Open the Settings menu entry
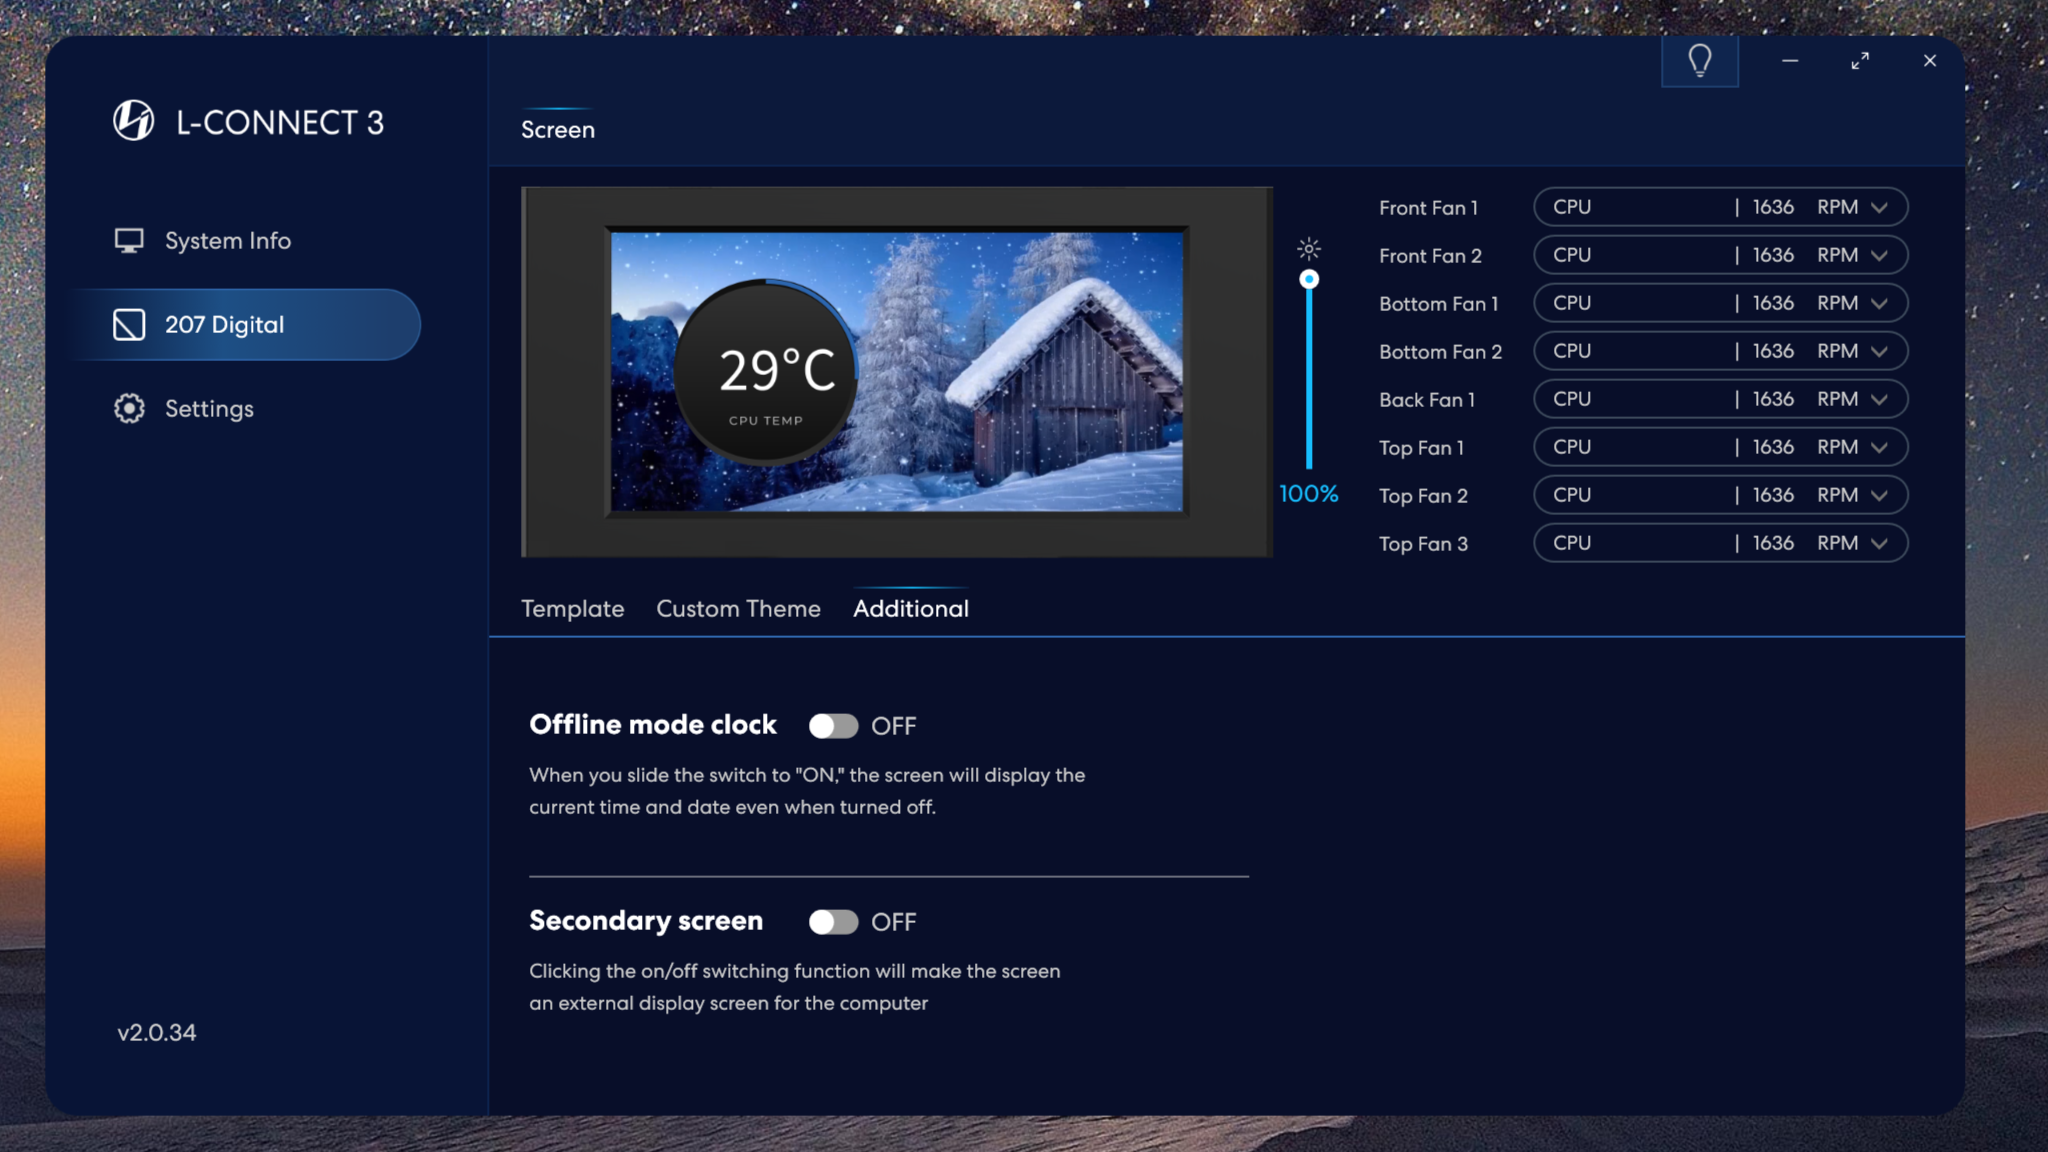Image resolution: width=2048 pixels, height=1152 pixels. (209, 409)
